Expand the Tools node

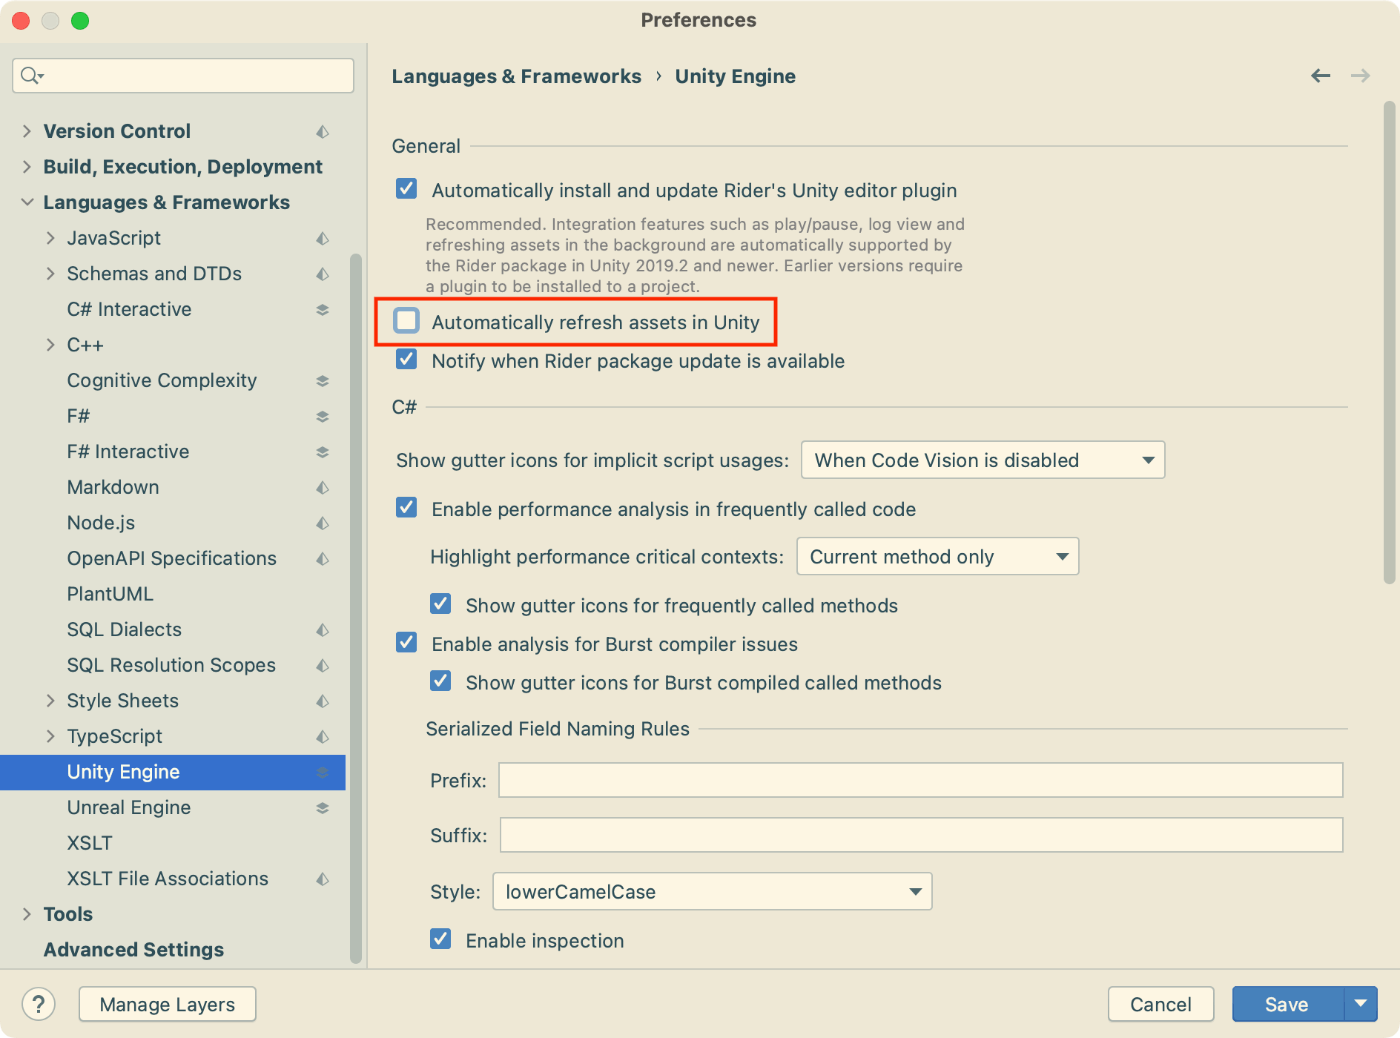[27, 914]
